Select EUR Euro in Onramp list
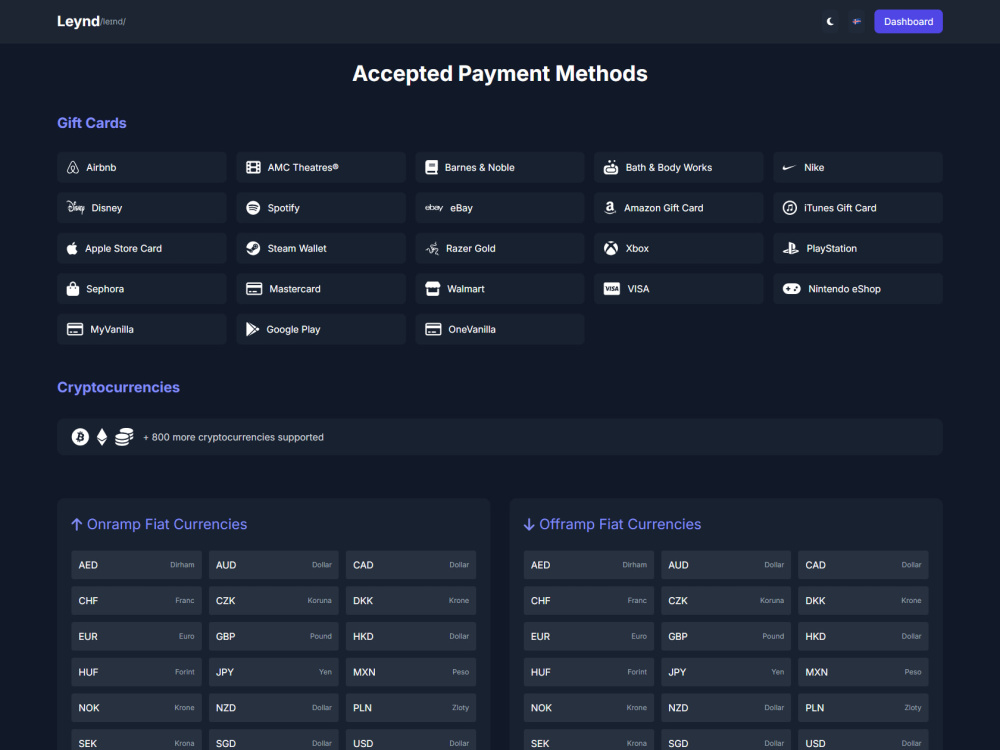This screenshot has height=750, width=1000. [x=136, y=636]
